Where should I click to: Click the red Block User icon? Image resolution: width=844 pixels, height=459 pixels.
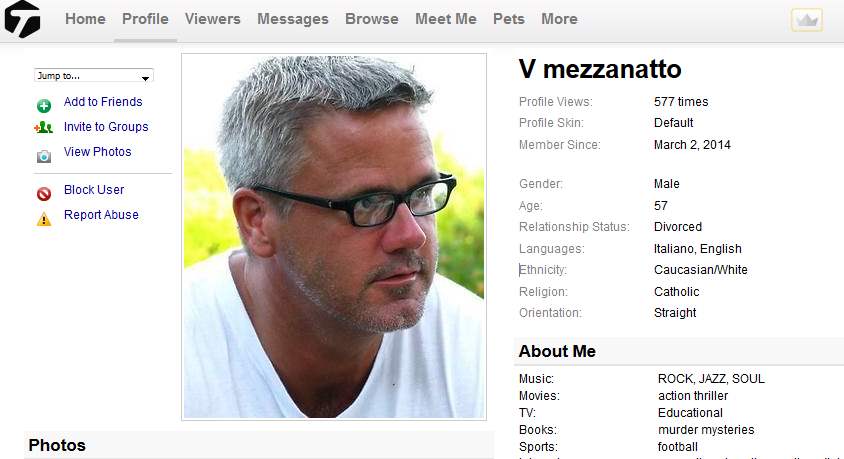(x=44, y=193)
